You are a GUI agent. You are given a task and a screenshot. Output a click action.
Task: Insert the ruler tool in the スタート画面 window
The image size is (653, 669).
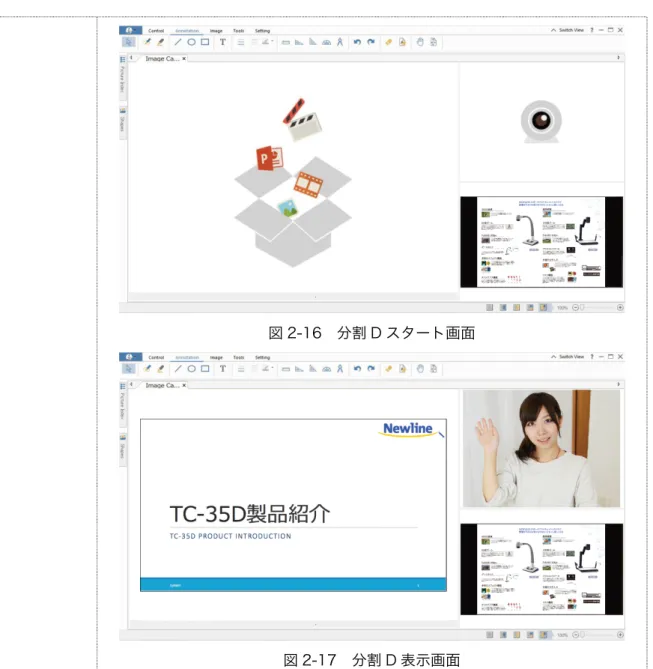click(286, 42)
